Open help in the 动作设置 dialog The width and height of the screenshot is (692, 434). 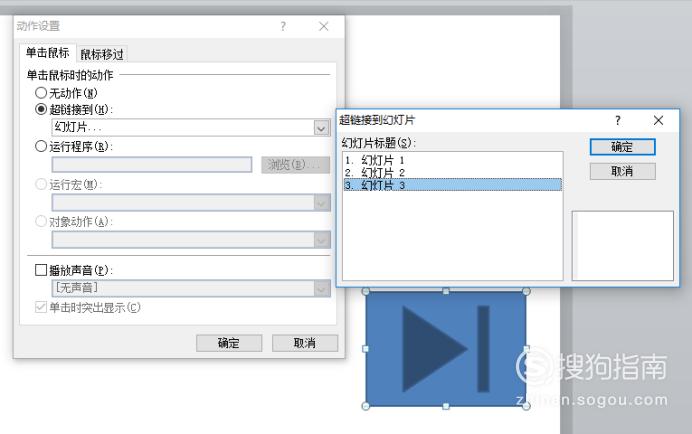tap(283, 26)
